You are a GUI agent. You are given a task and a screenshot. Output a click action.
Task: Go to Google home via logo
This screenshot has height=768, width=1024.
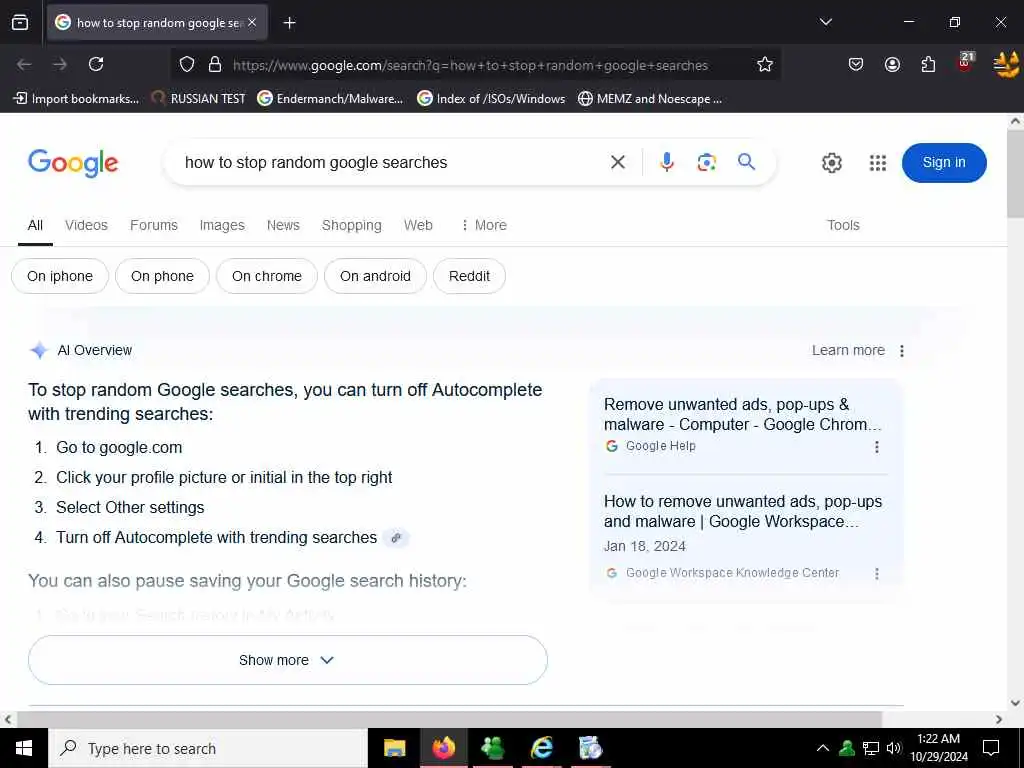pos(73,163)
